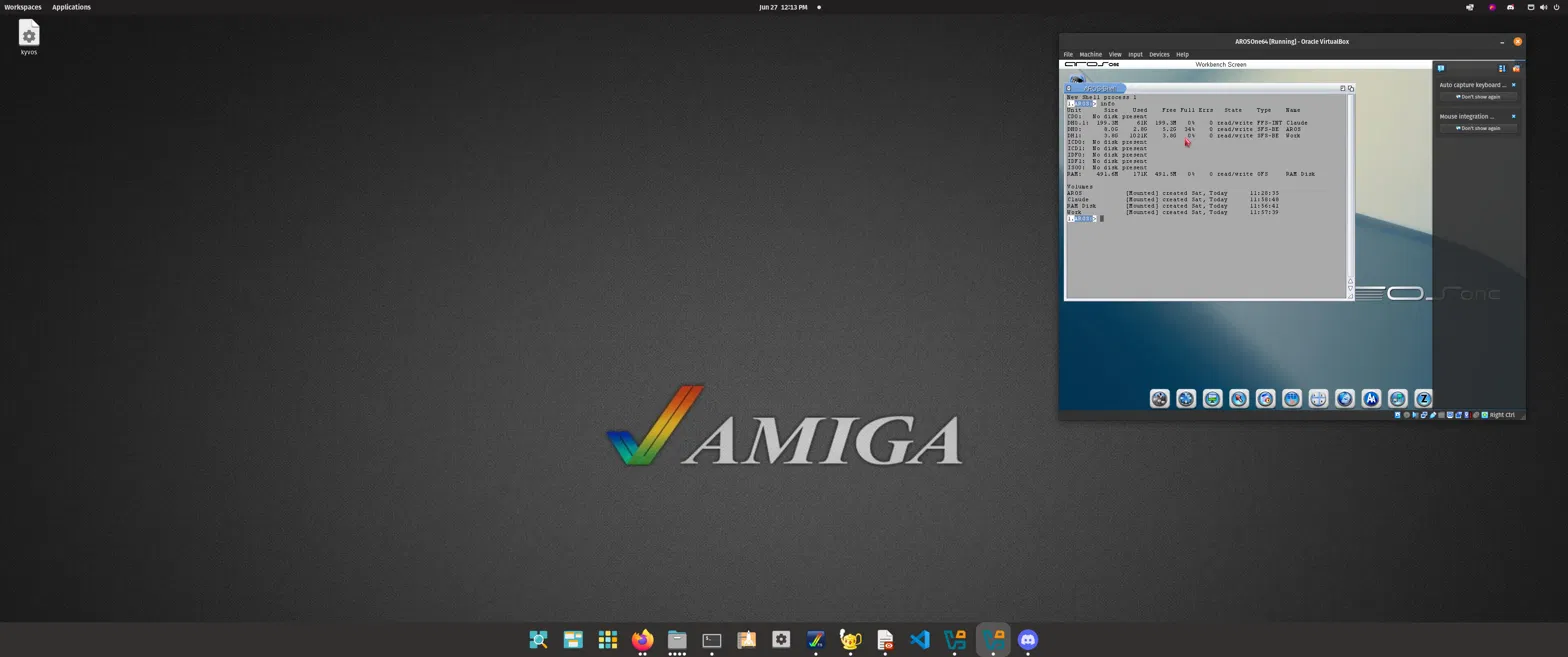The height and width of the screenshot is (657, 1568).
Task: Click the blue grid icon in AROS dock
Action: tap(1292, 399)
